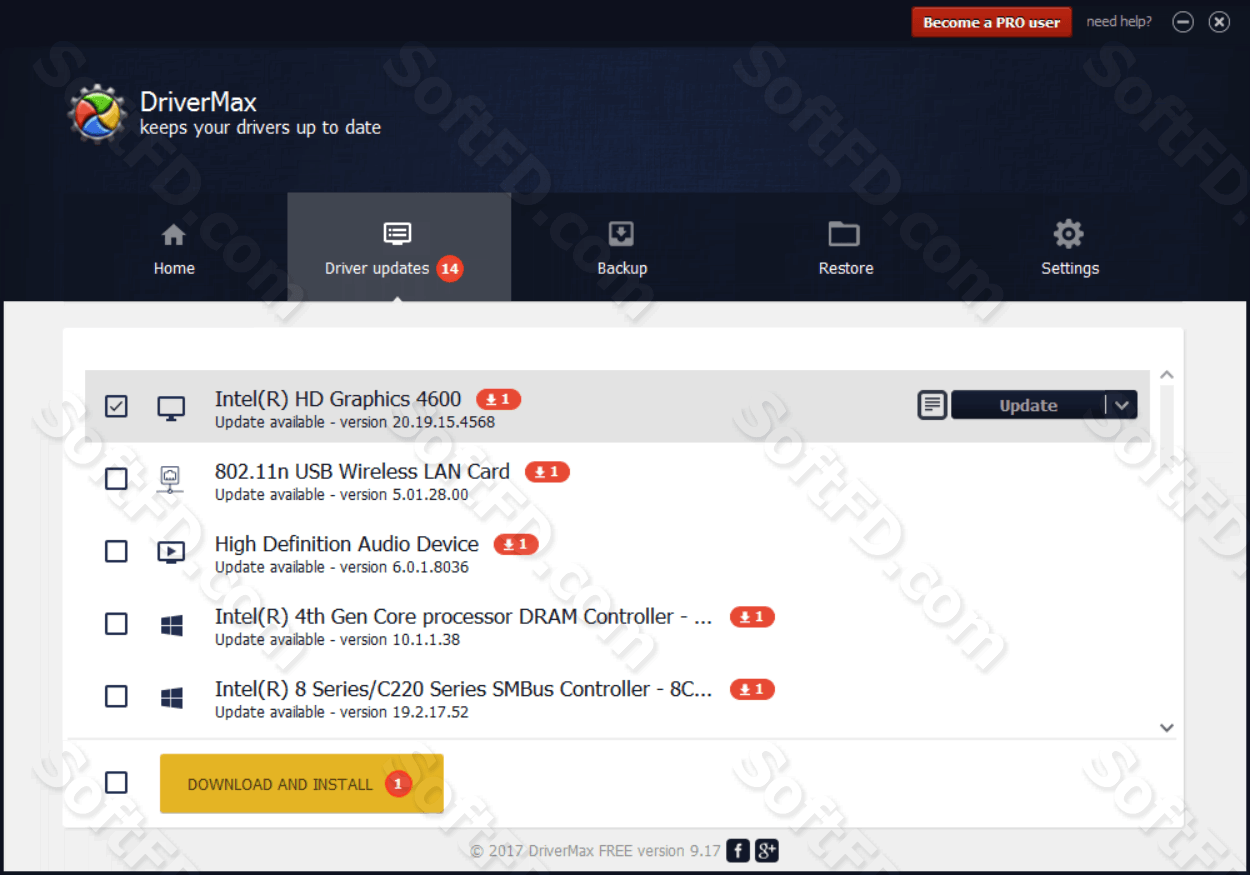Click version 19.2.17.52 update text
The width and height of the screenshot is (1250, 875).
coord(341,712)
